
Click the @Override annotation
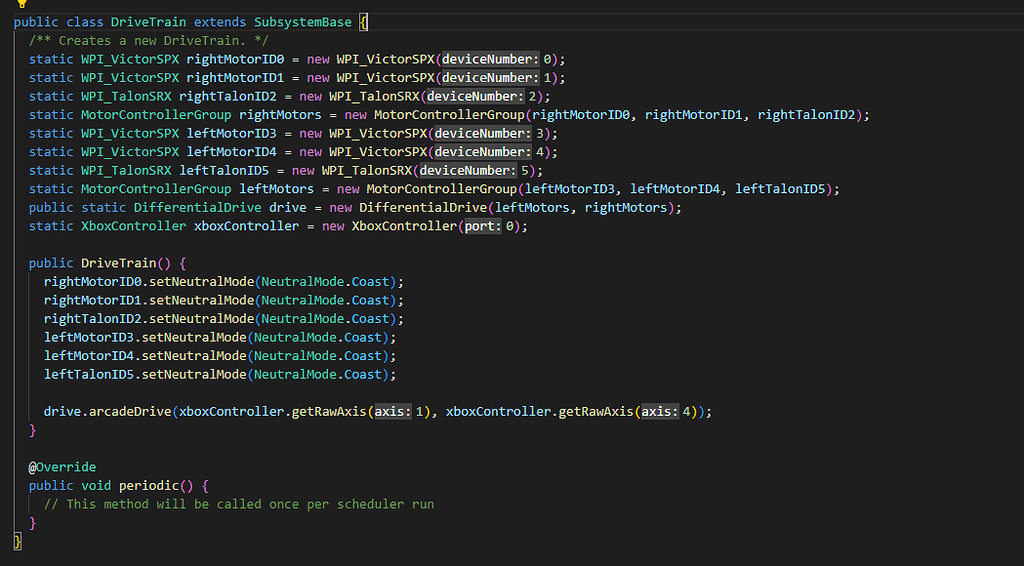62,467
